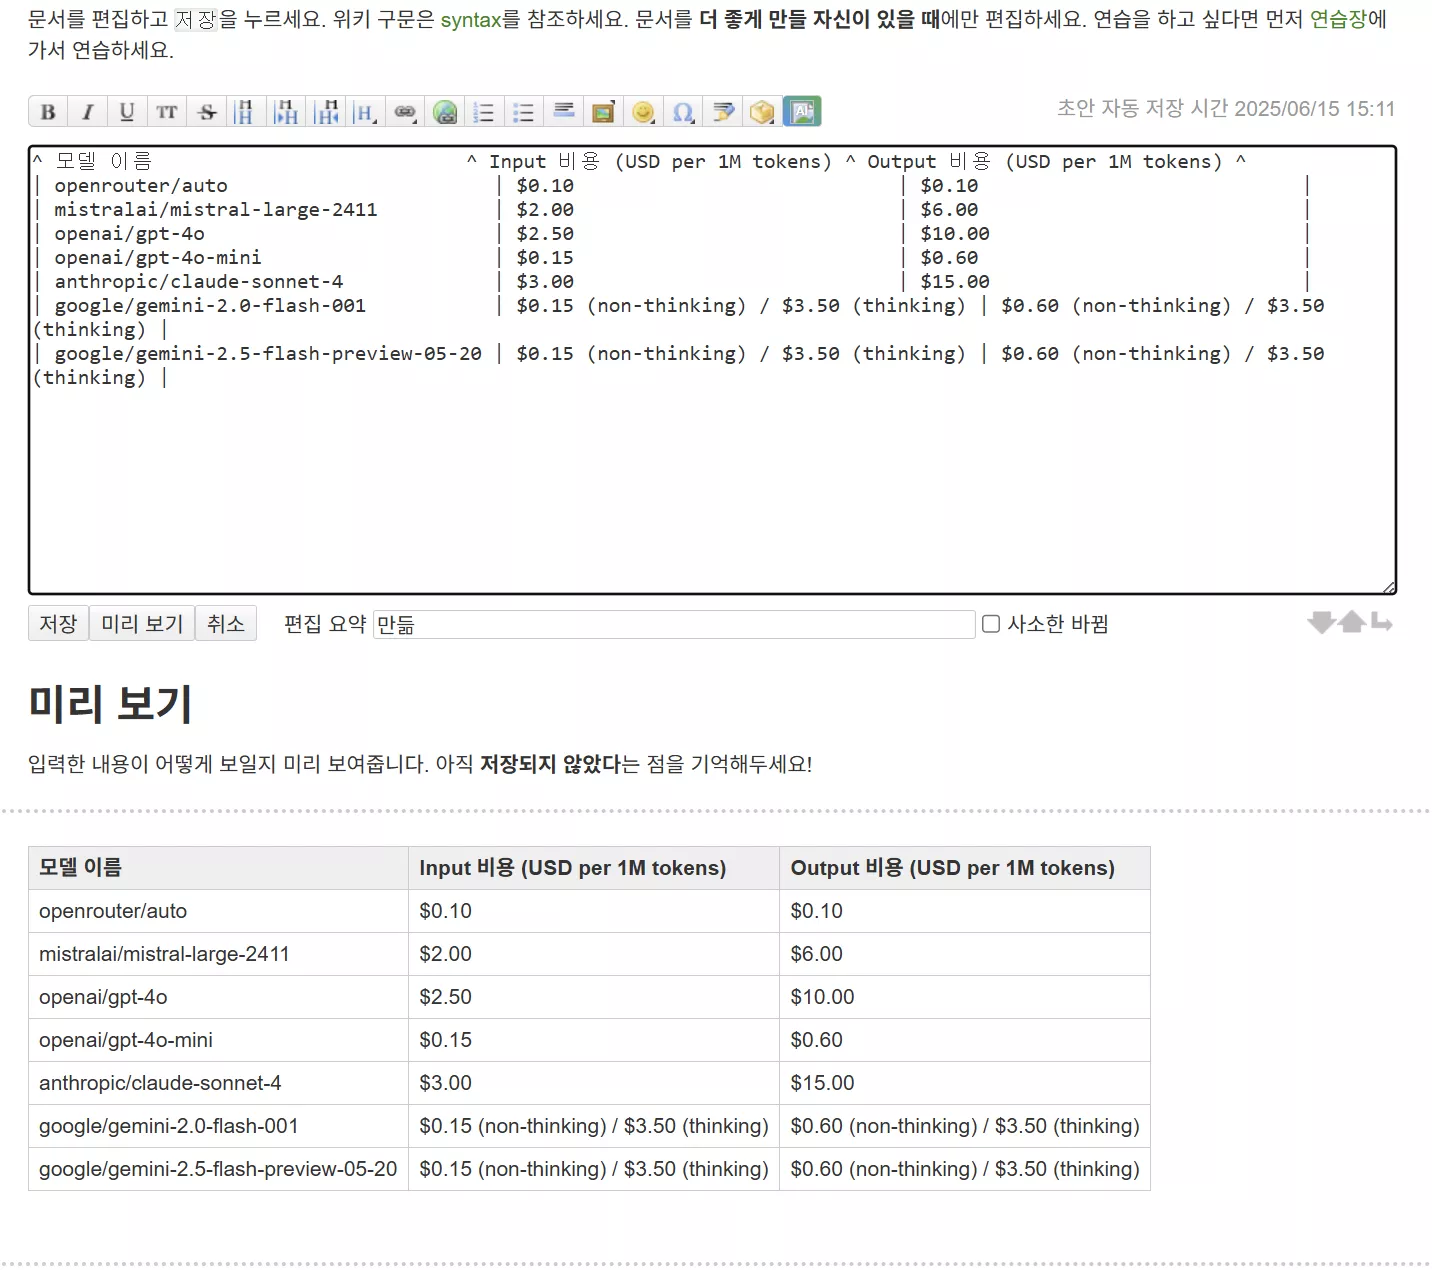Toggle line wrap in the editor
The width and height of the screenshot is (1432, 1270).
coord(1382,623)
